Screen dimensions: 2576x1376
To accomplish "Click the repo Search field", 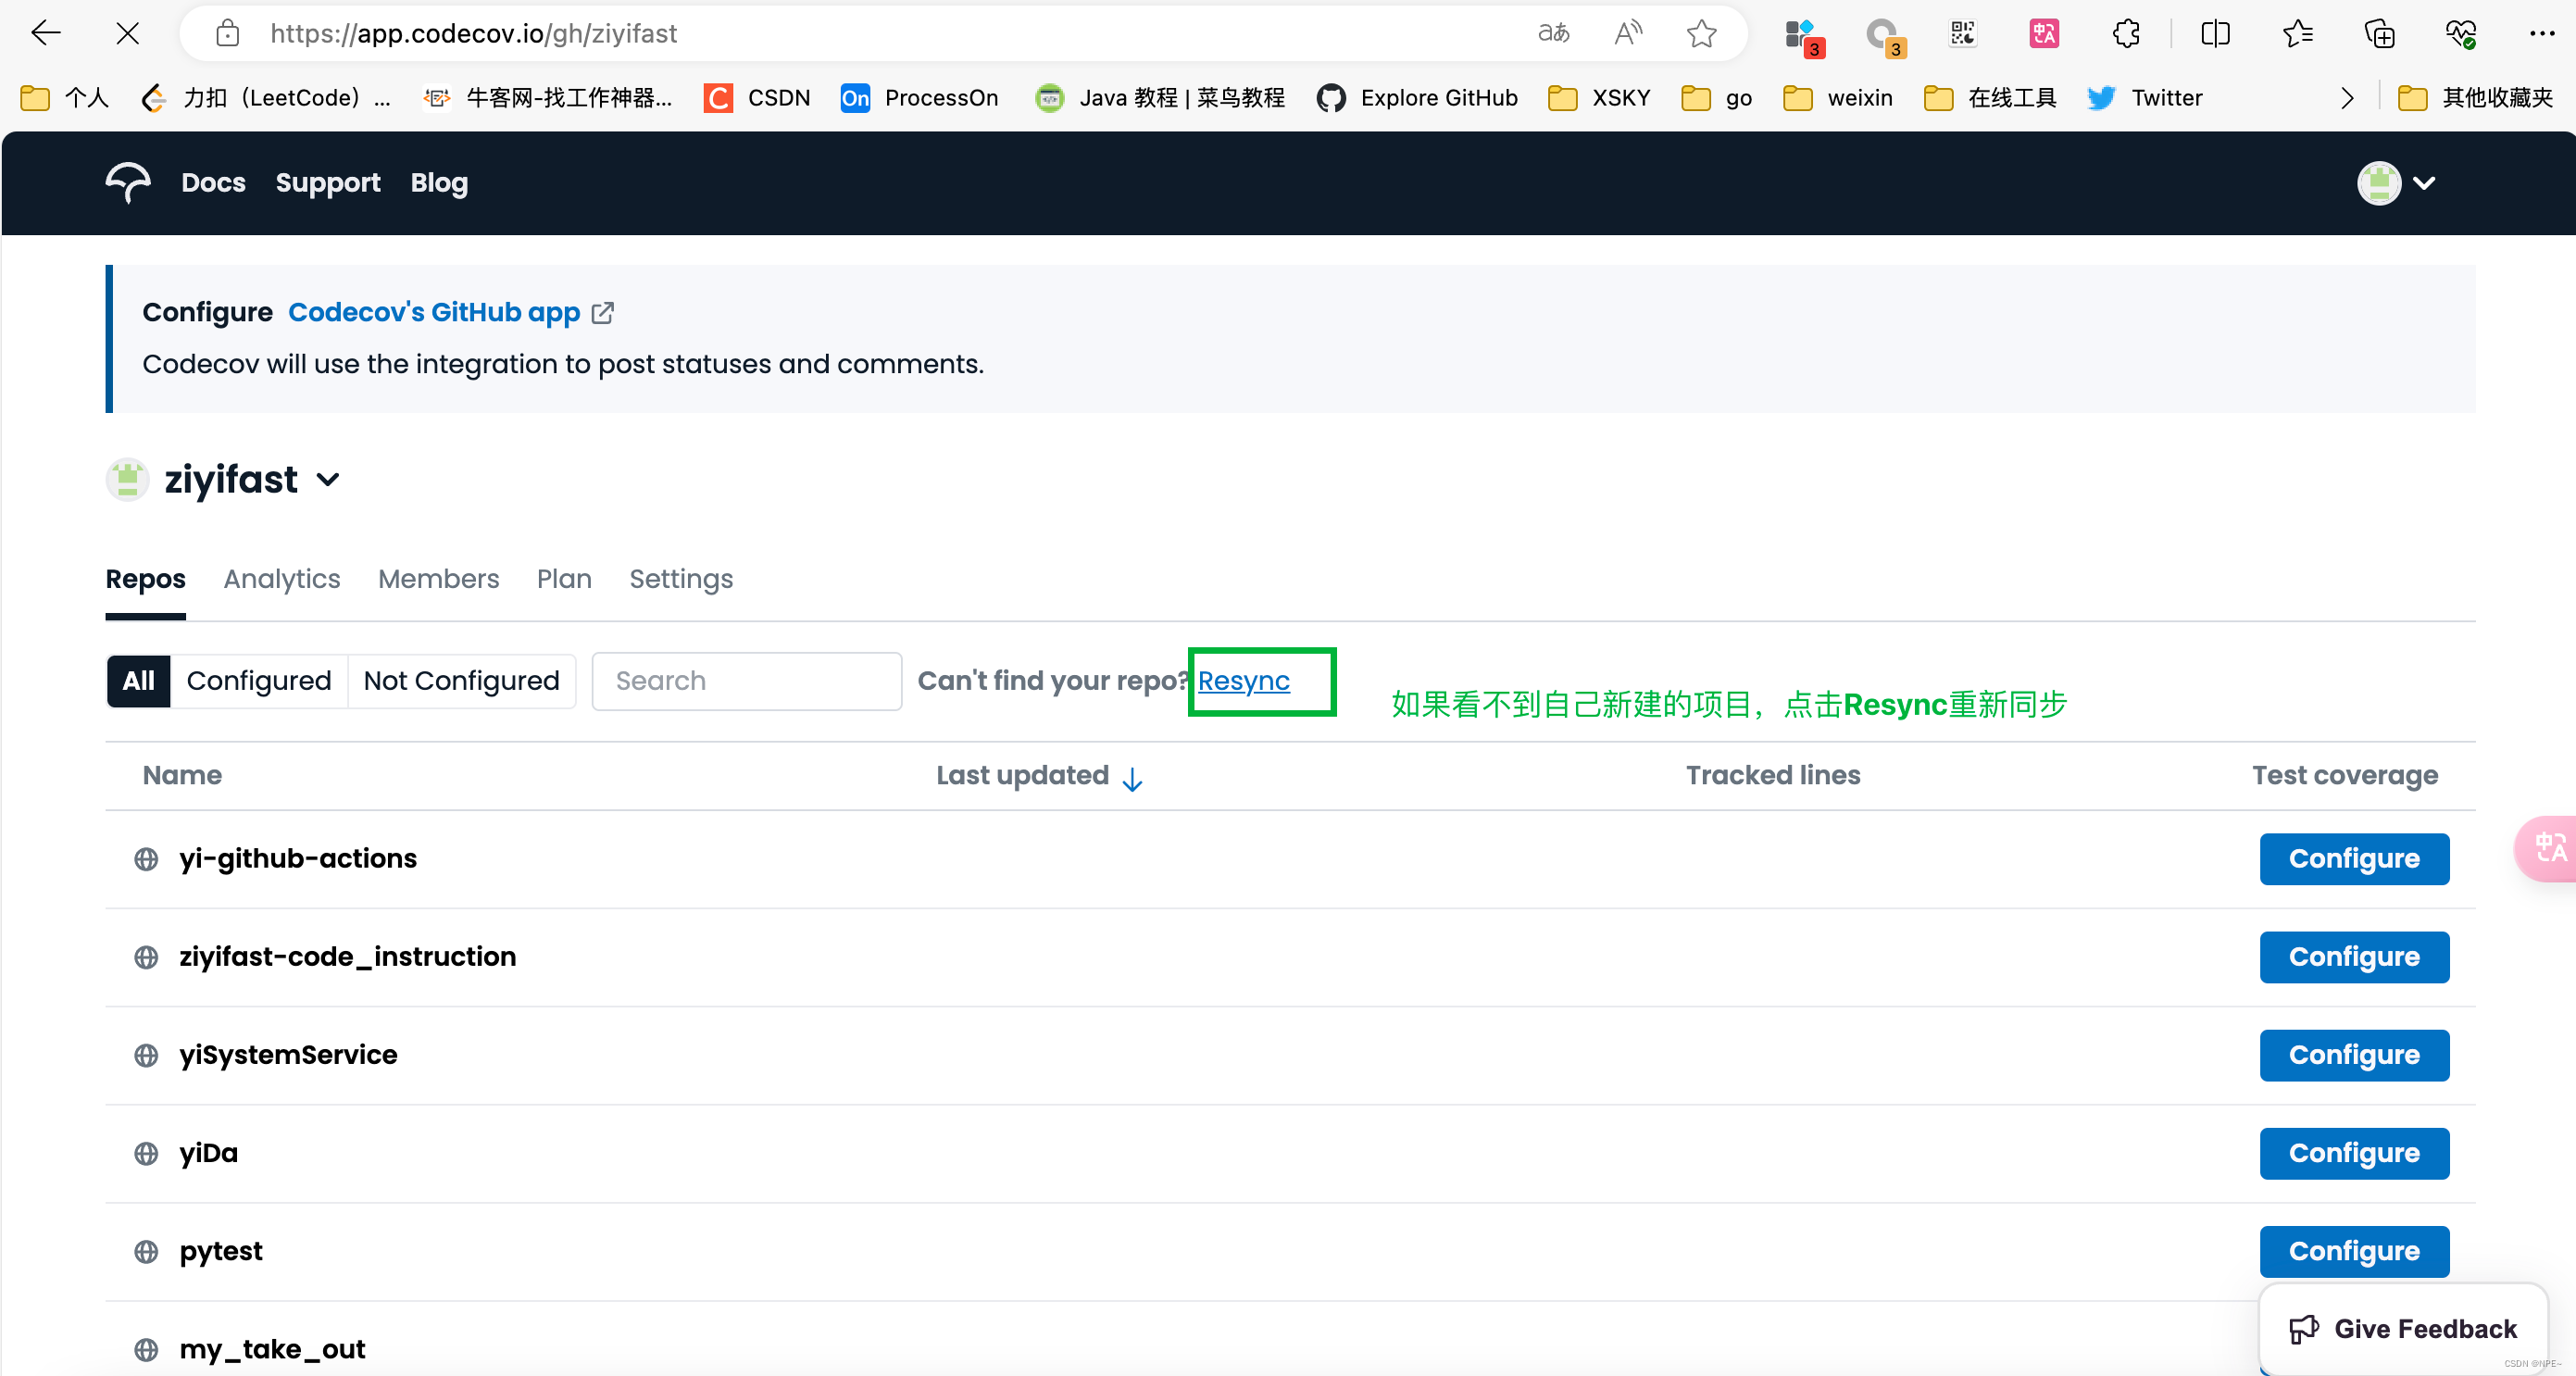I will point(746,681).
